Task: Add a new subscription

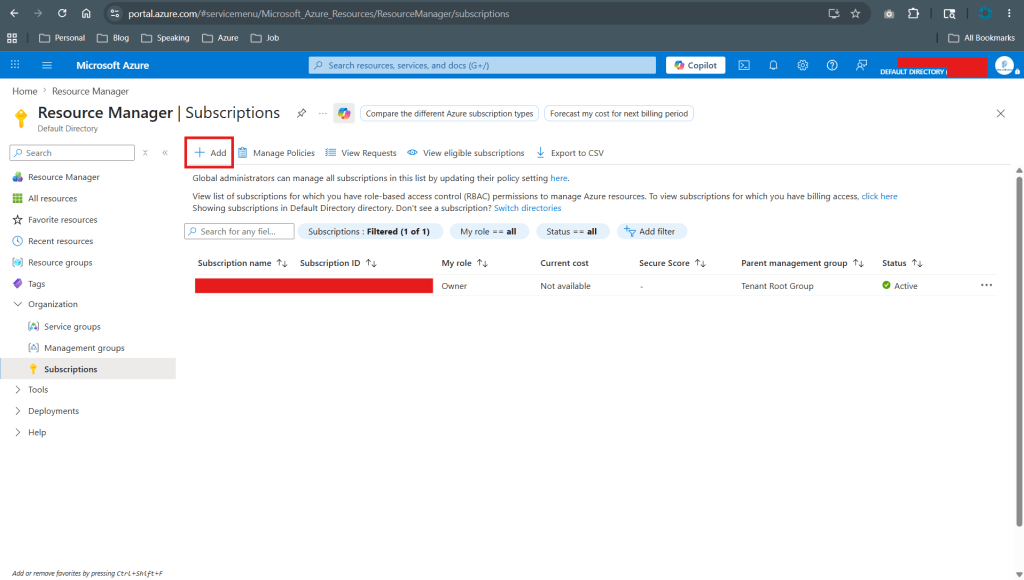Action: pyautogui.click(x=210, y=153)
